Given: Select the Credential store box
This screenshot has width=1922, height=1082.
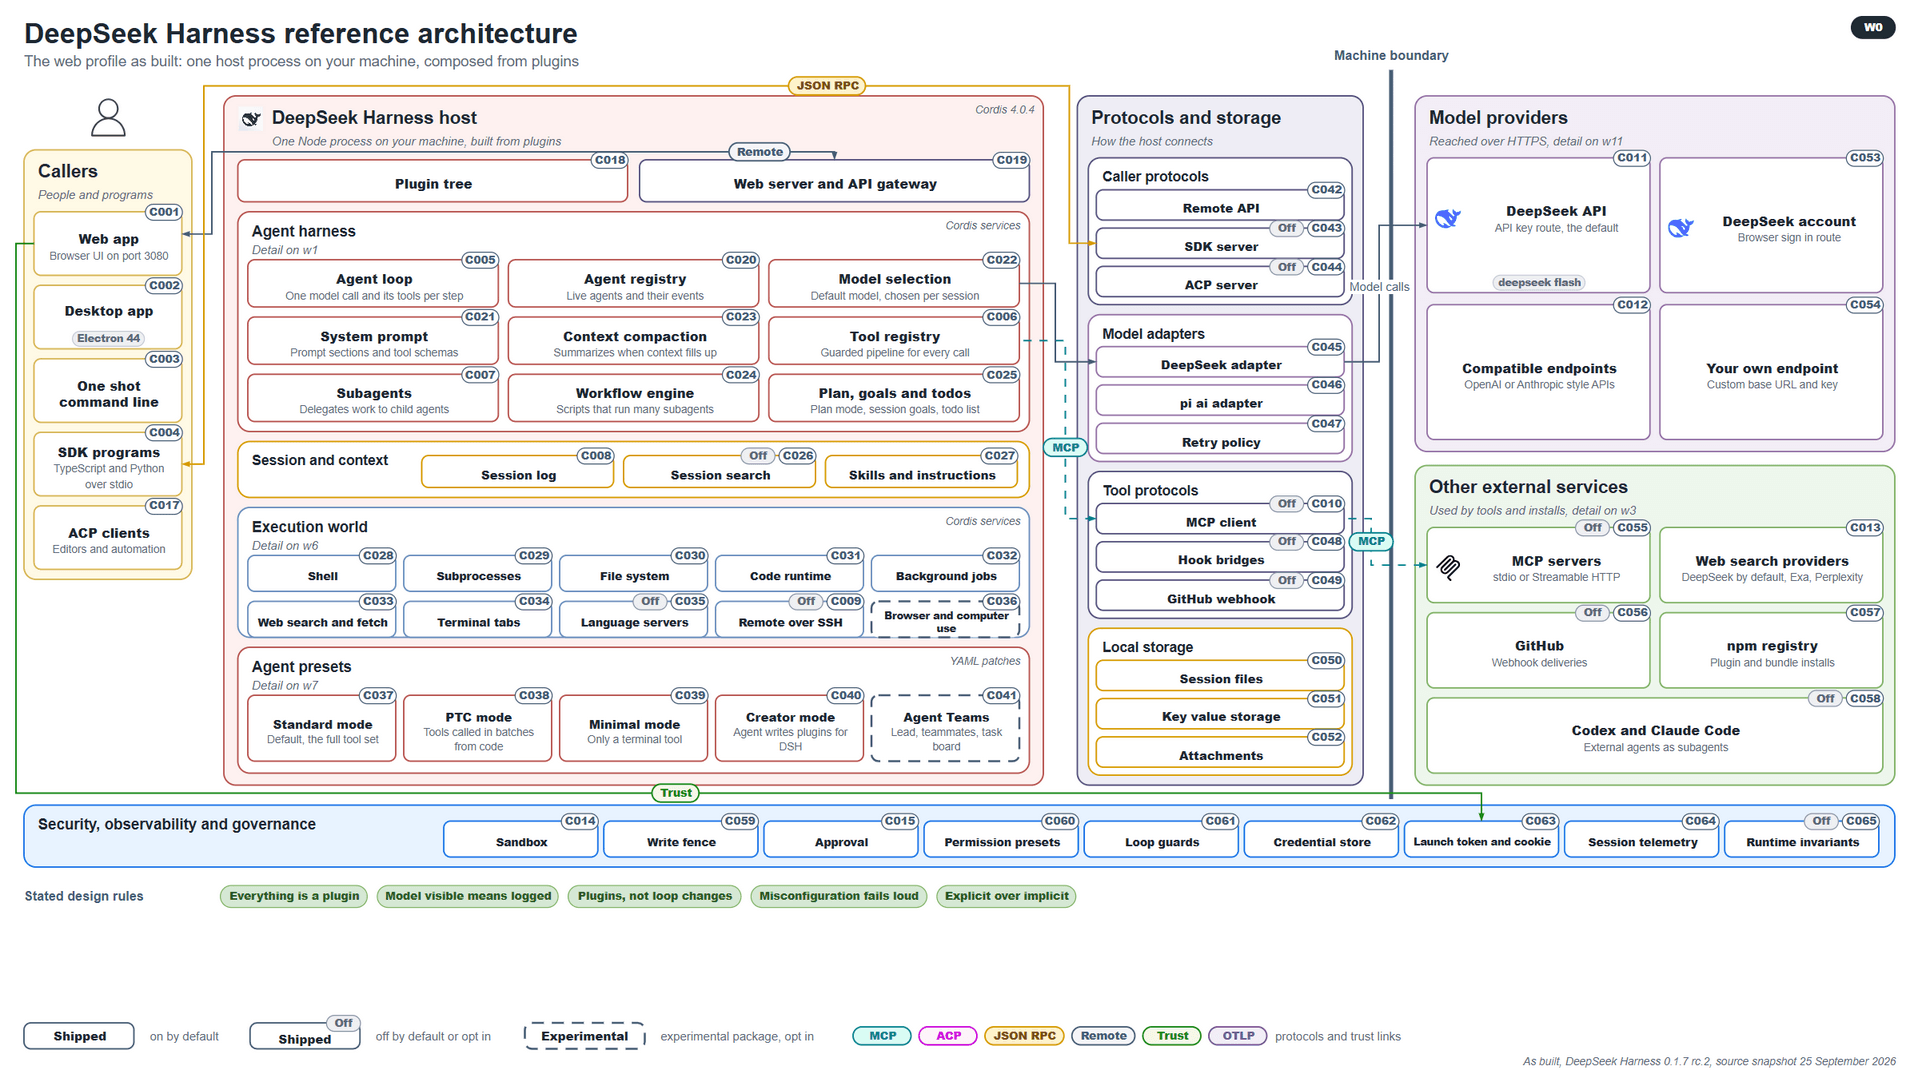Looking at the screenshot, I should click(x=1321, y=840).
